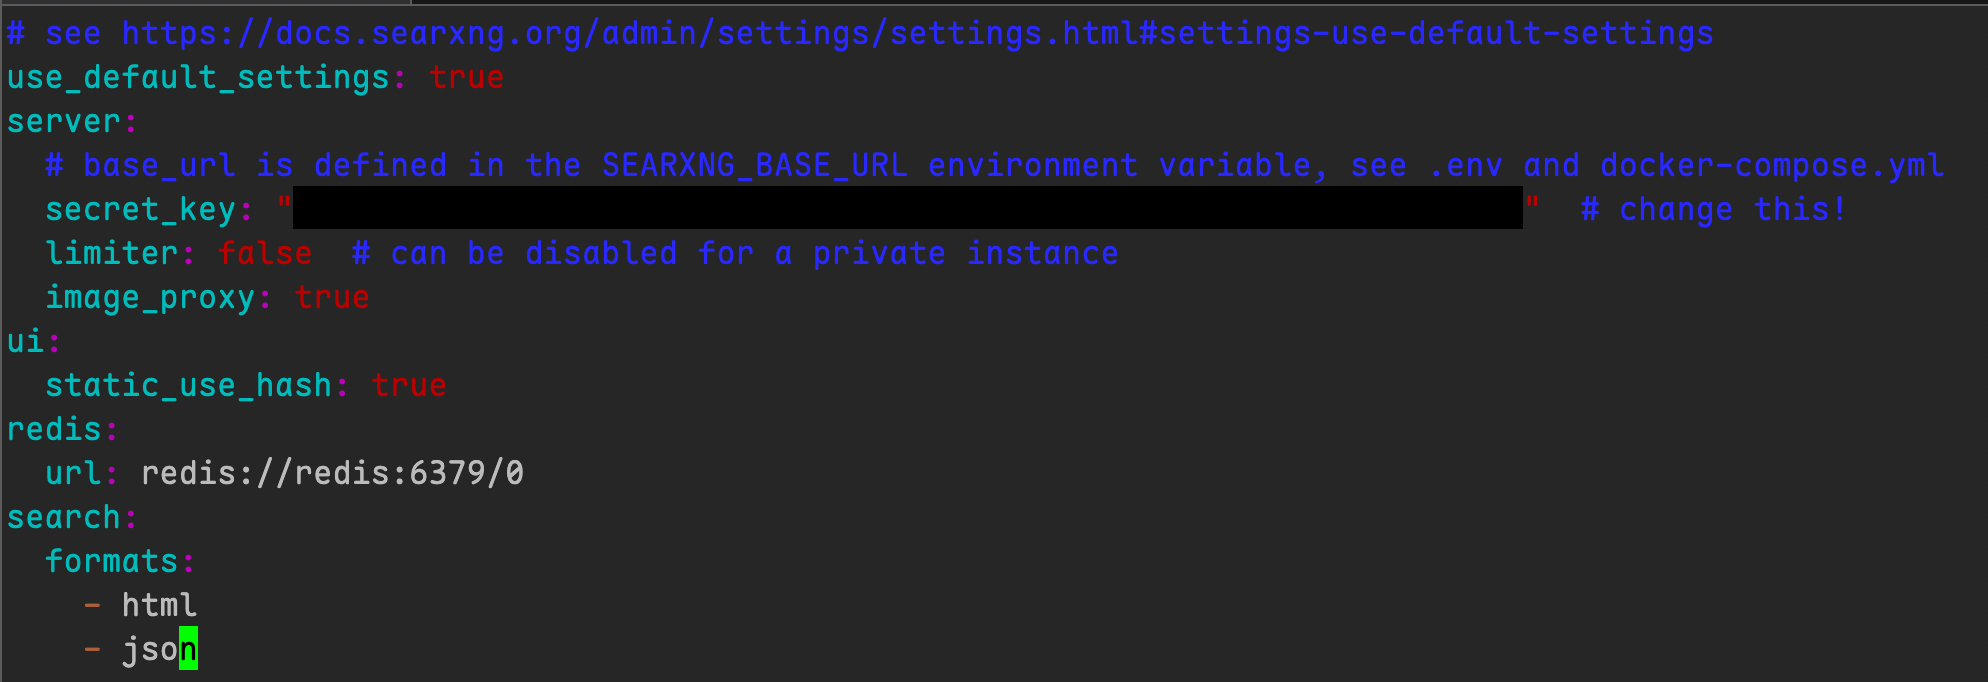
Task: Click the true value of image_proxy
Action: [x=332, y=298]
